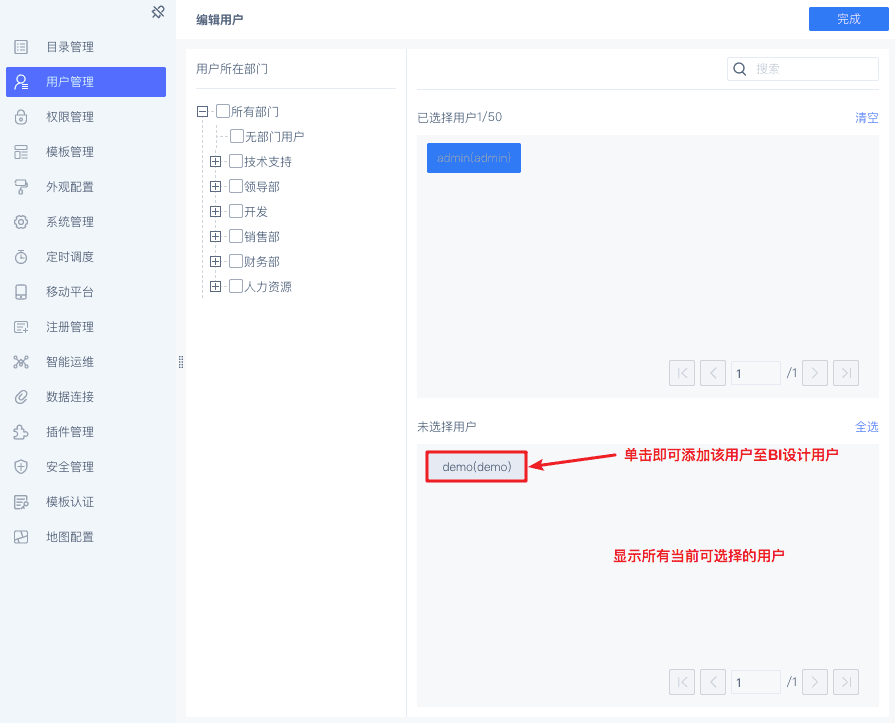Check the 技术支持 checkbox

coord(236,161)
